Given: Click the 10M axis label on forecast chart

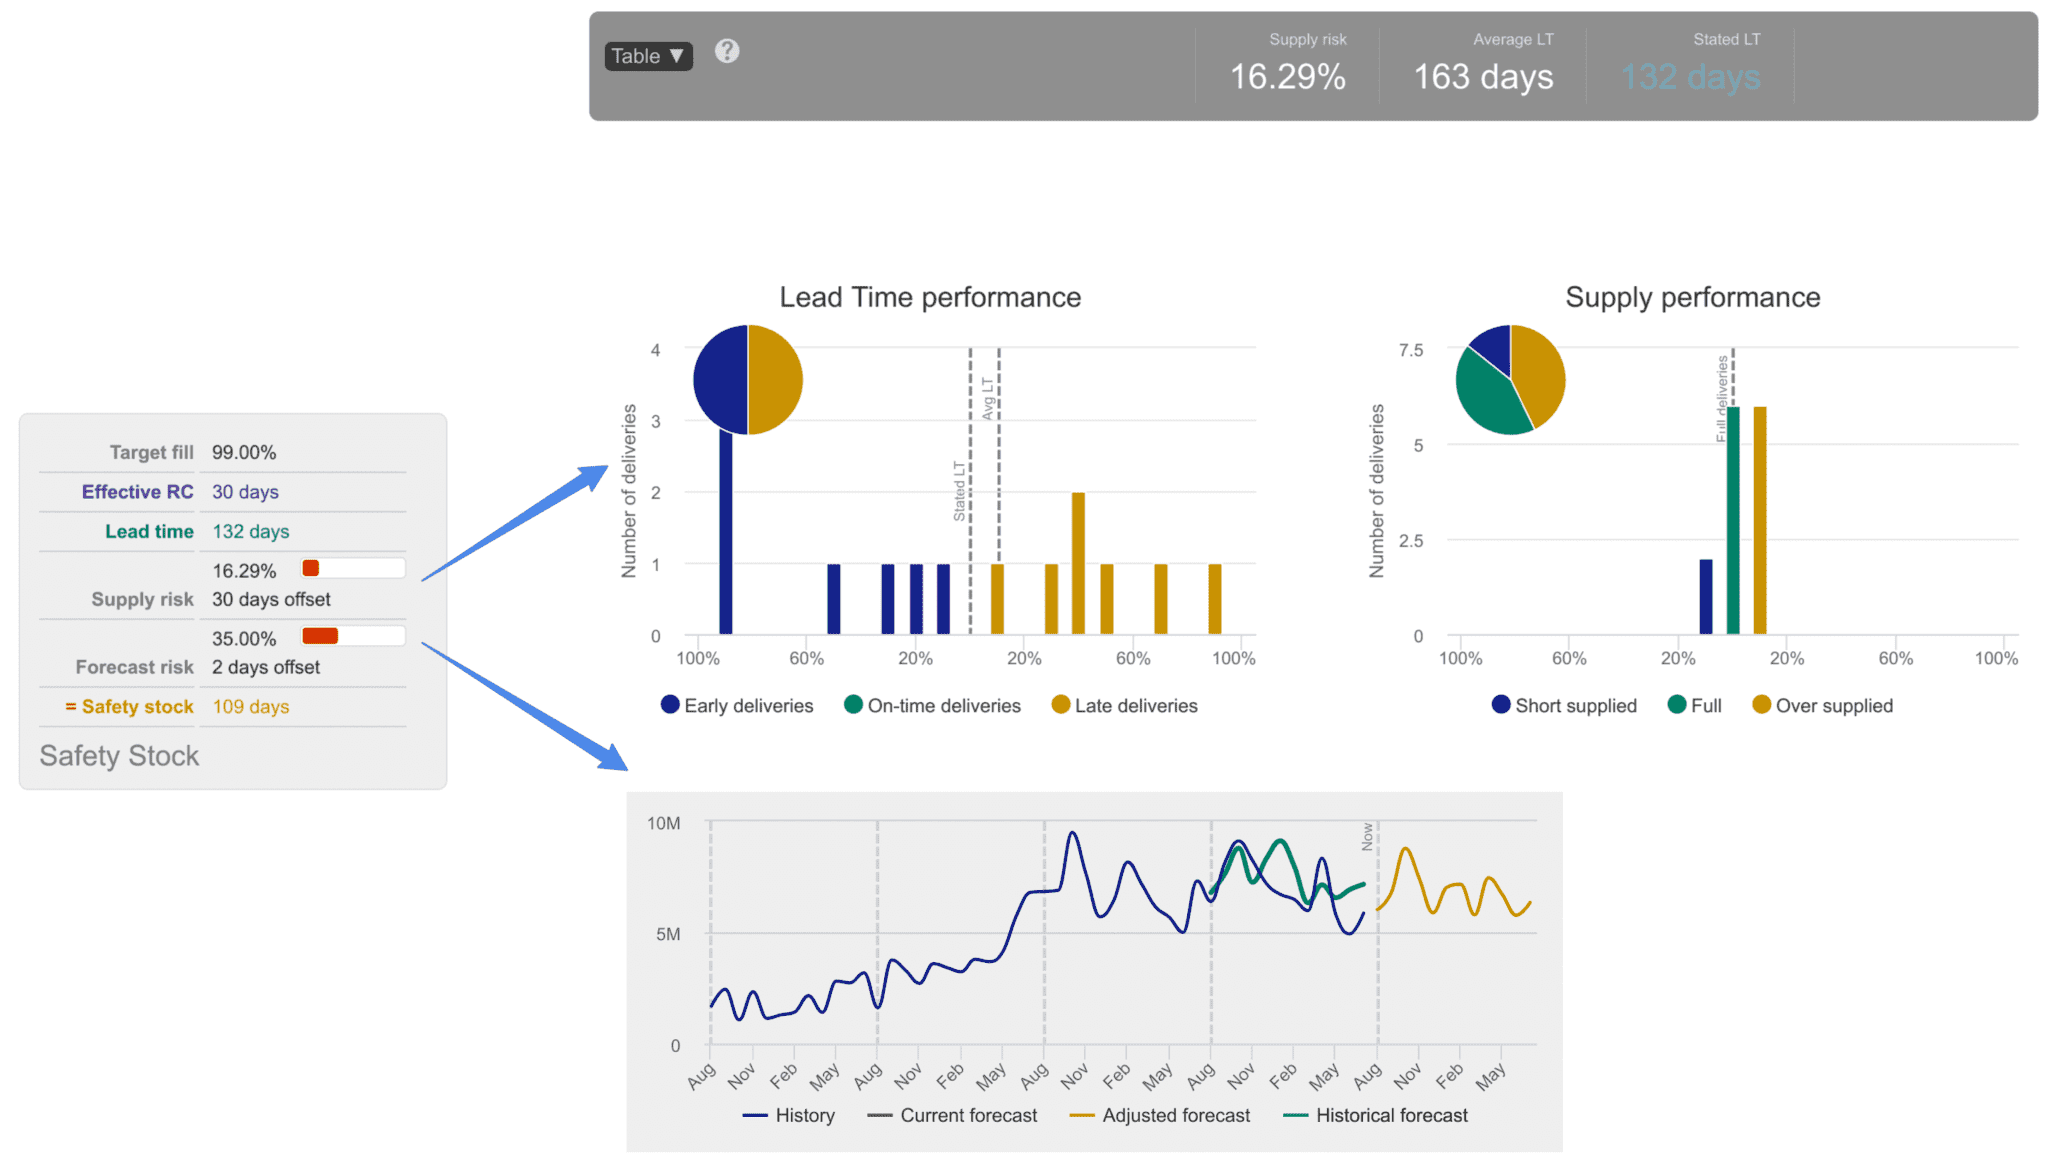Looking at the screenshot, I should click(664, 823).
